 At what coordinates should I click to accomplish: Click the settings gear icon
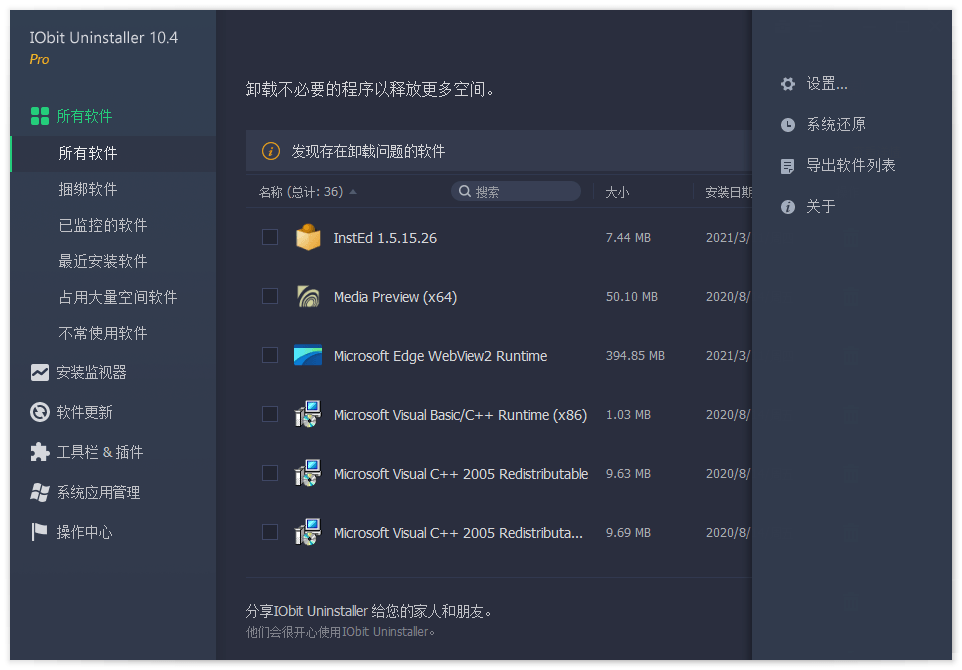tap(788, 84)
